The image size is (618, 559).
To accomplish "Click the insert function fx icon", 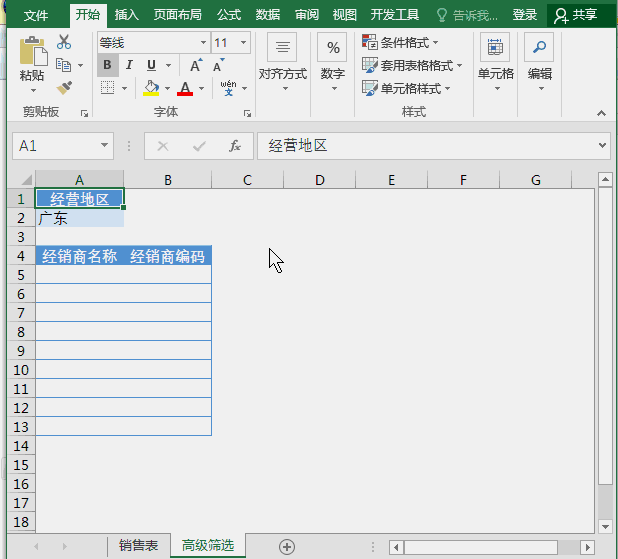I will coord(235,146).
